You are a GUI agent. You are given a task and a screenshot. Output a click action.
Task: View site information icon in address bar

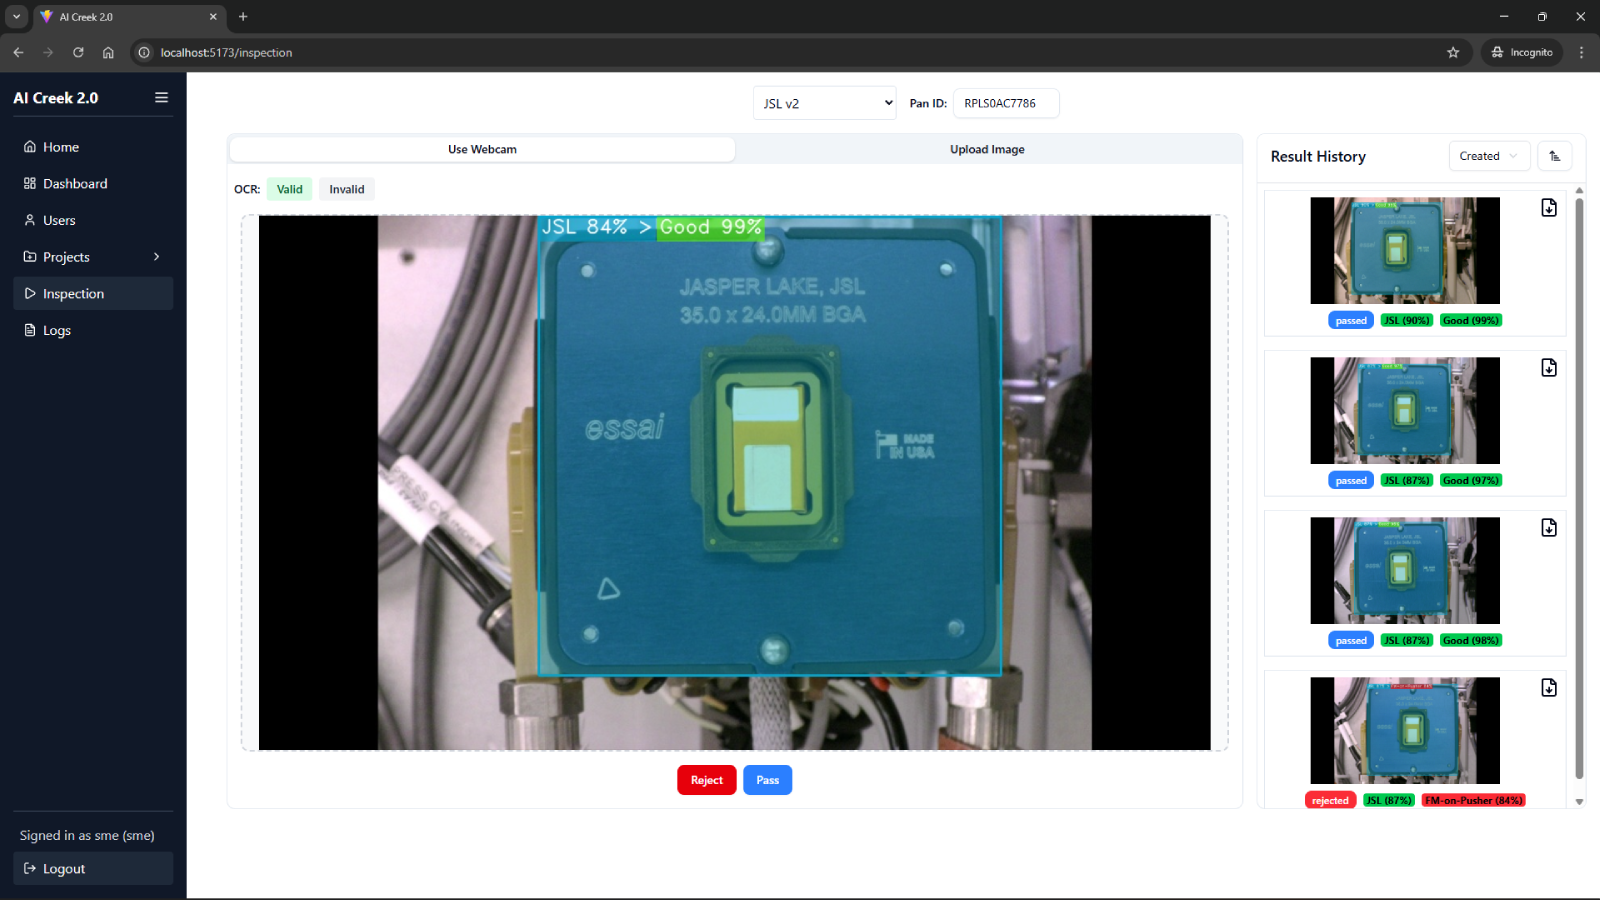click(x=144, y=52)
